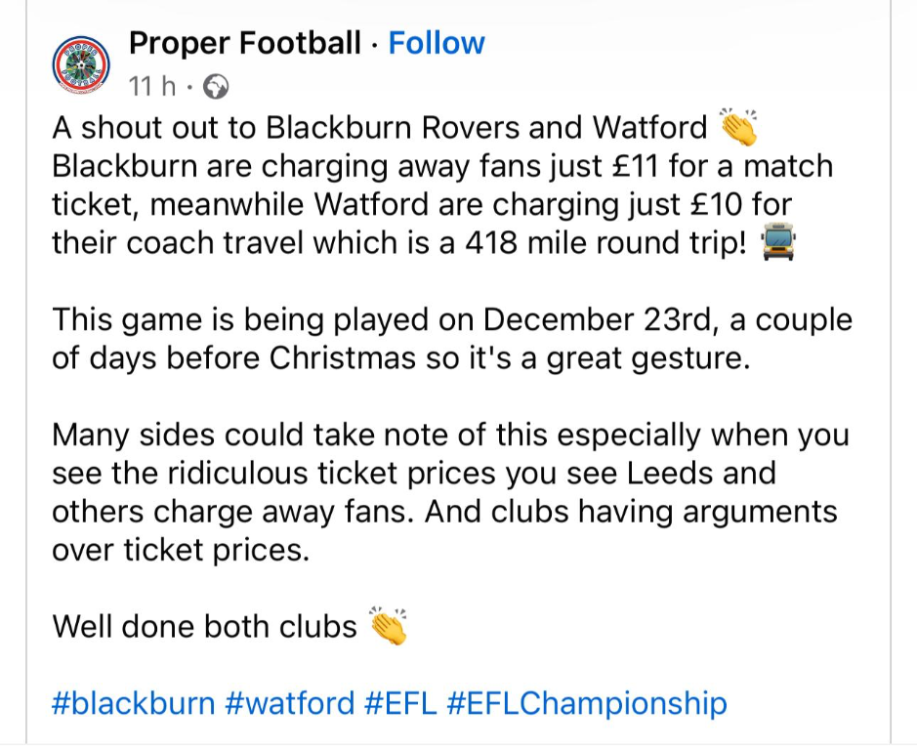Open the Proper Football profile picture
This screenshot has width=917, height=750.
81,64
